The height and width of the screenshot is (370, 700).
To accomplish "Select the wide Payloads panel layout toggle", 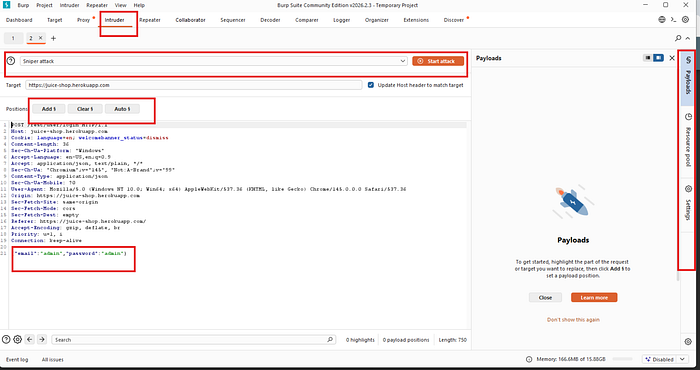I will pos(658,58).
